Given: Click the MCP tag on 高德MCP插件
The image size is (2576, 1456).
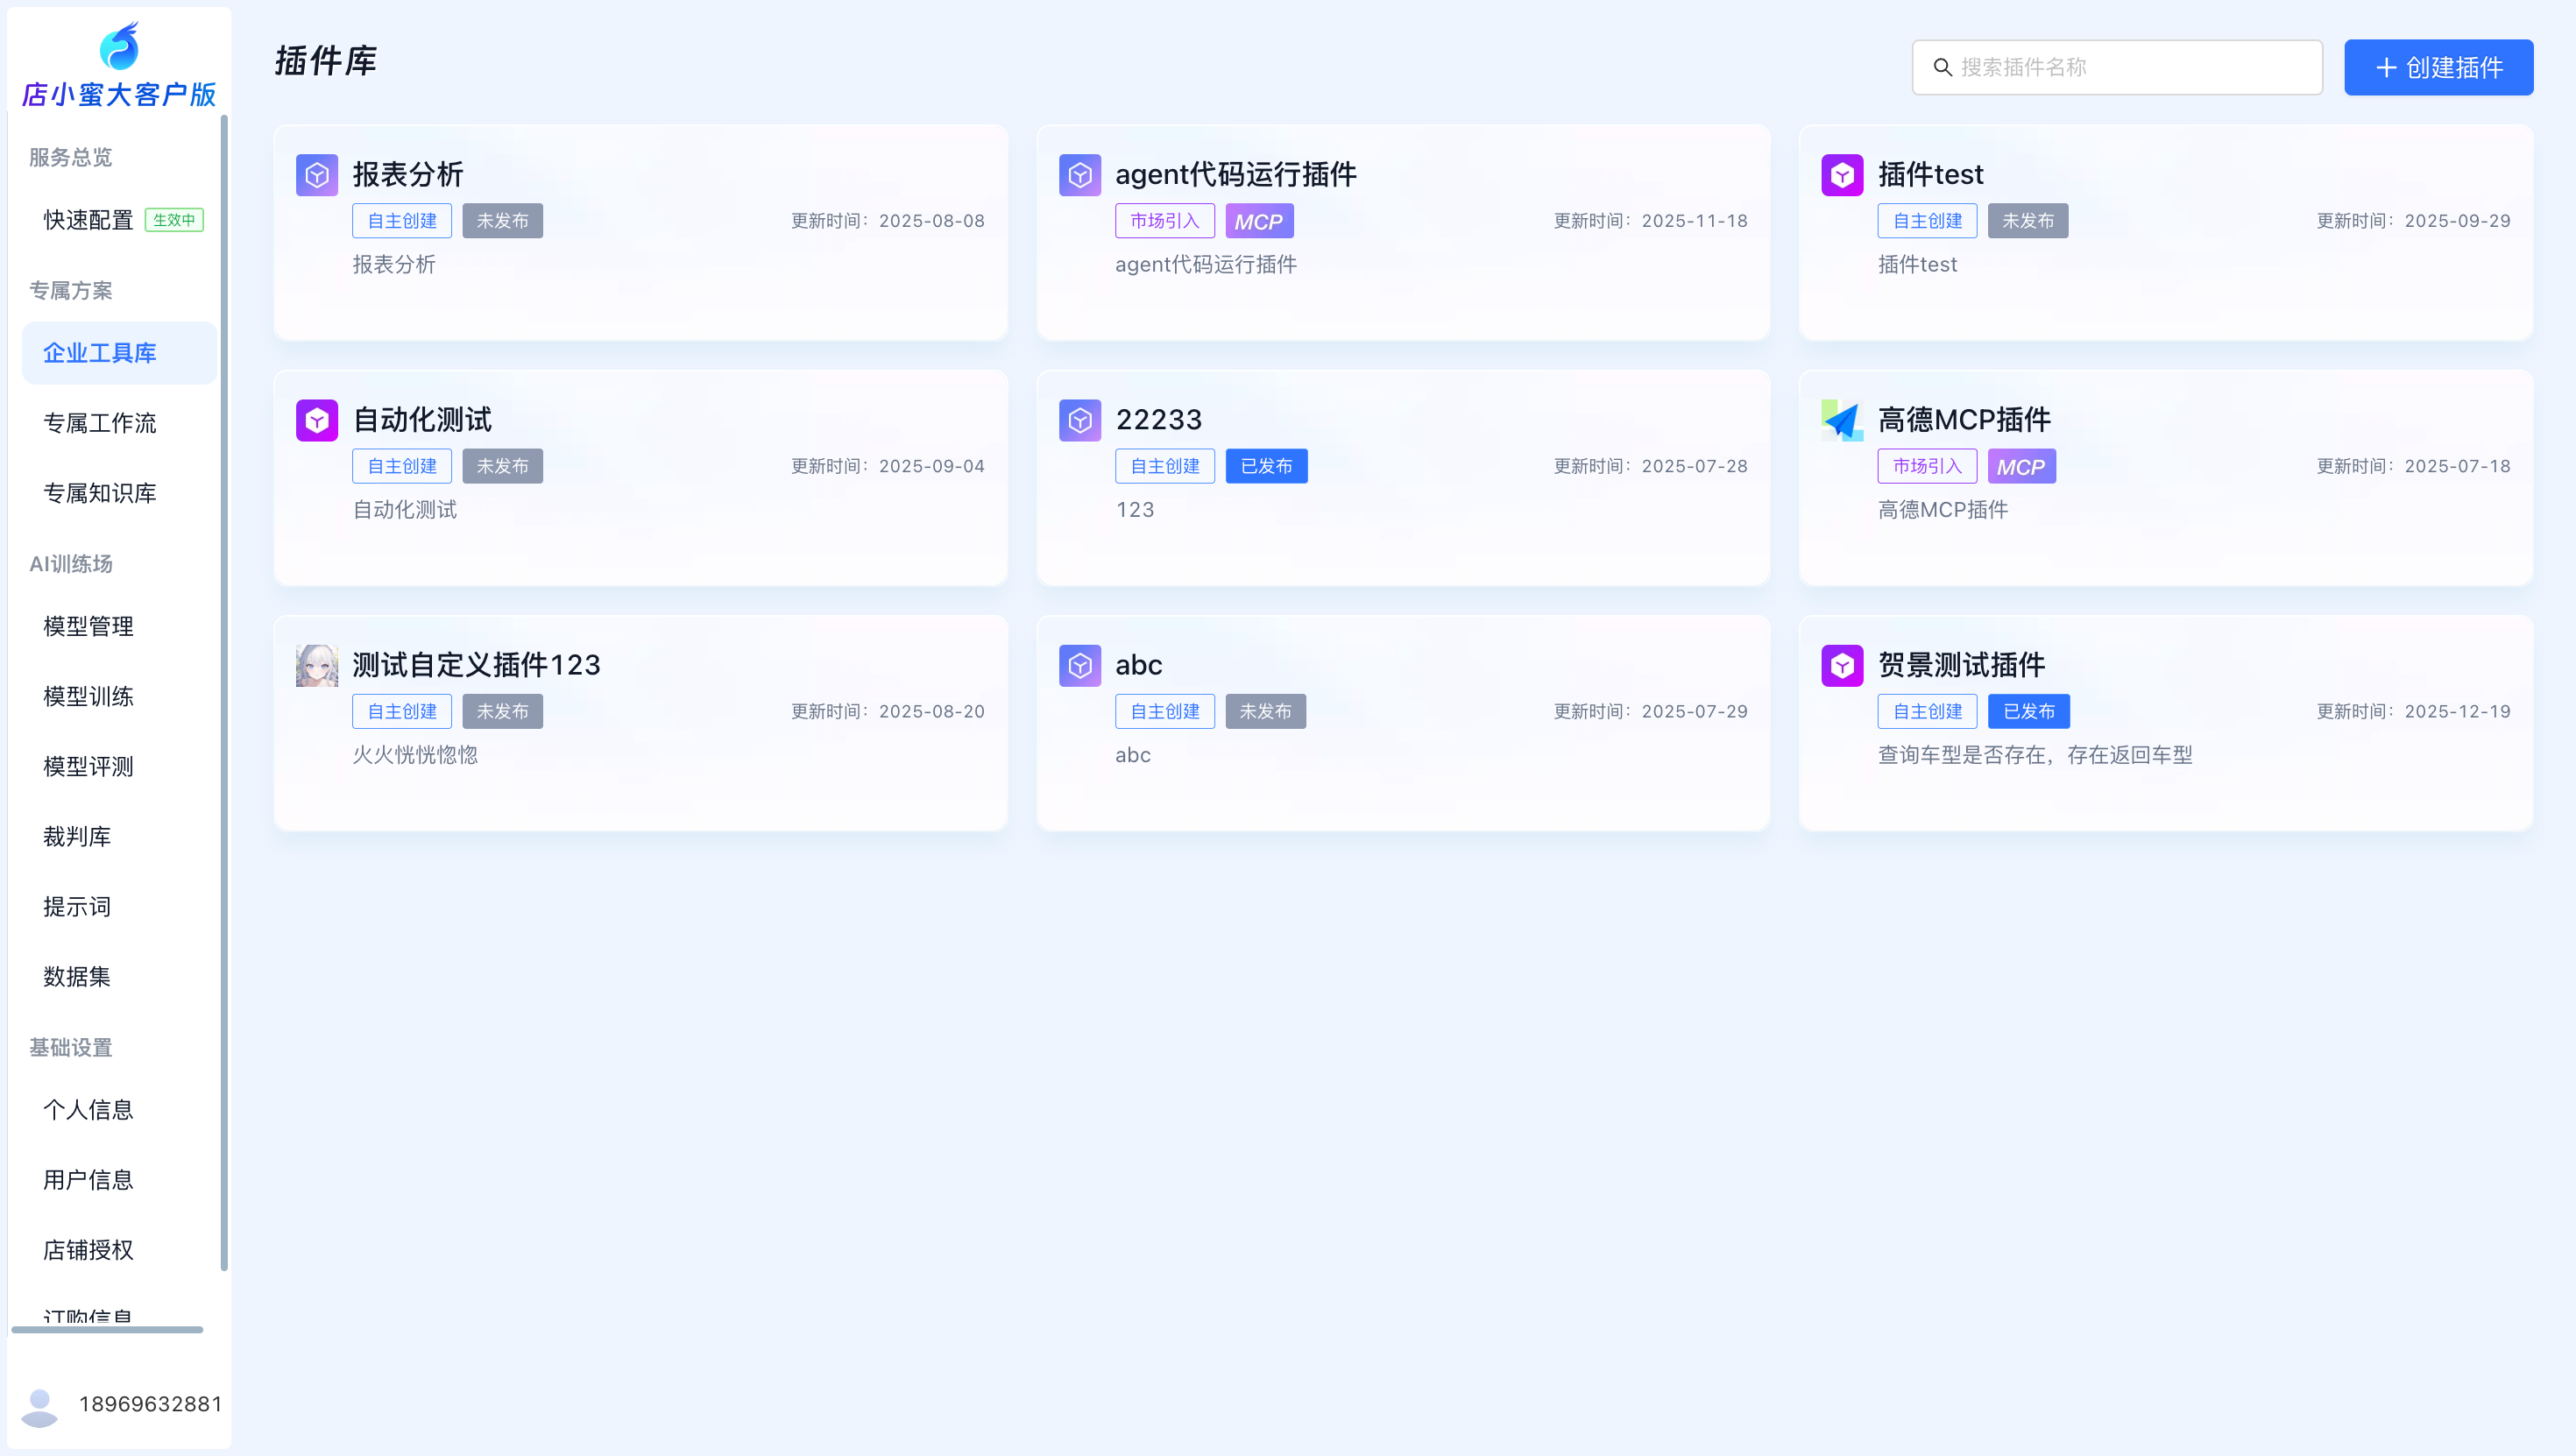Looking at the screenshot, I should pyautogui.click(x=2021, y=466).
